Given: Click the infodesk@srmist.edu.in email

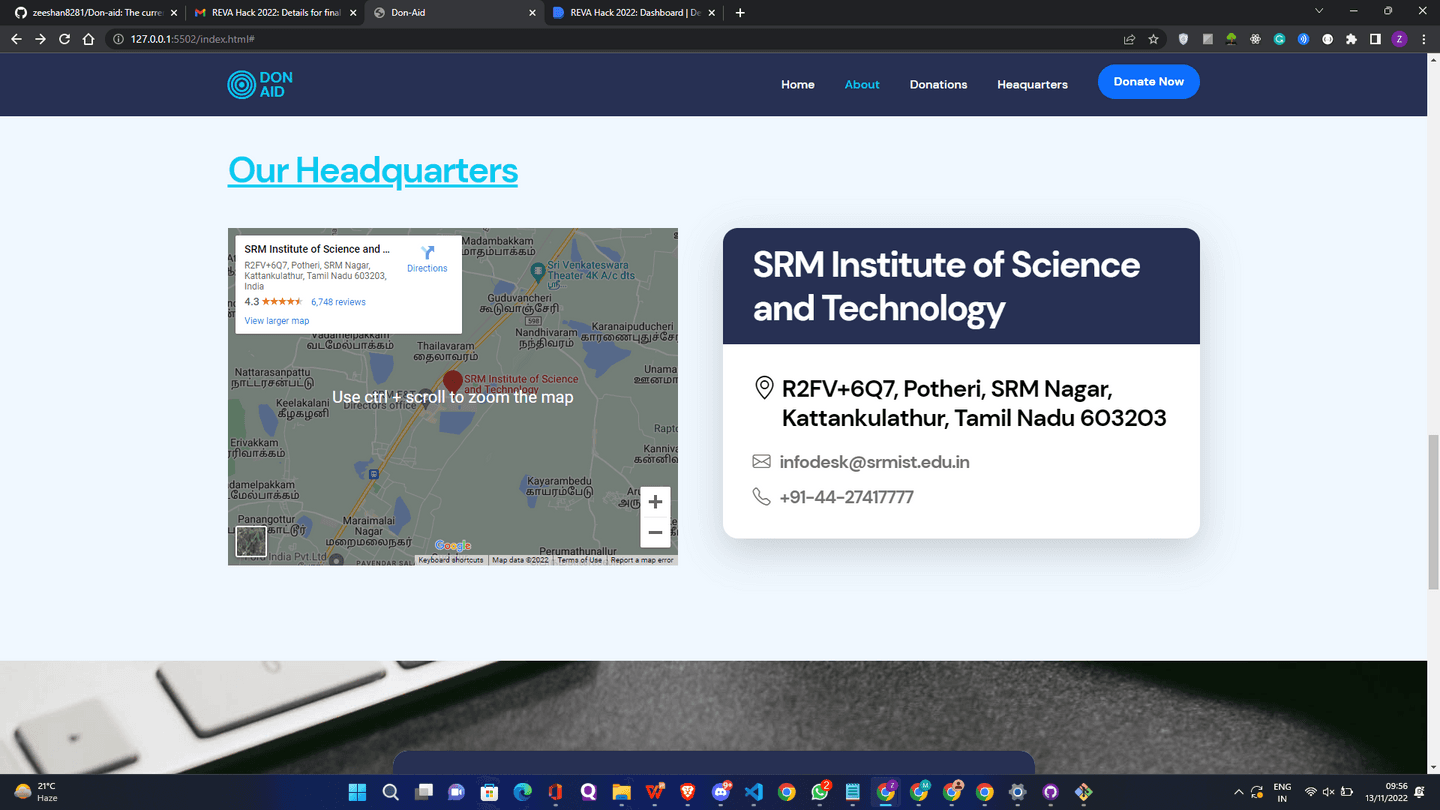Looking at the screenshot, I should (874, 462).
